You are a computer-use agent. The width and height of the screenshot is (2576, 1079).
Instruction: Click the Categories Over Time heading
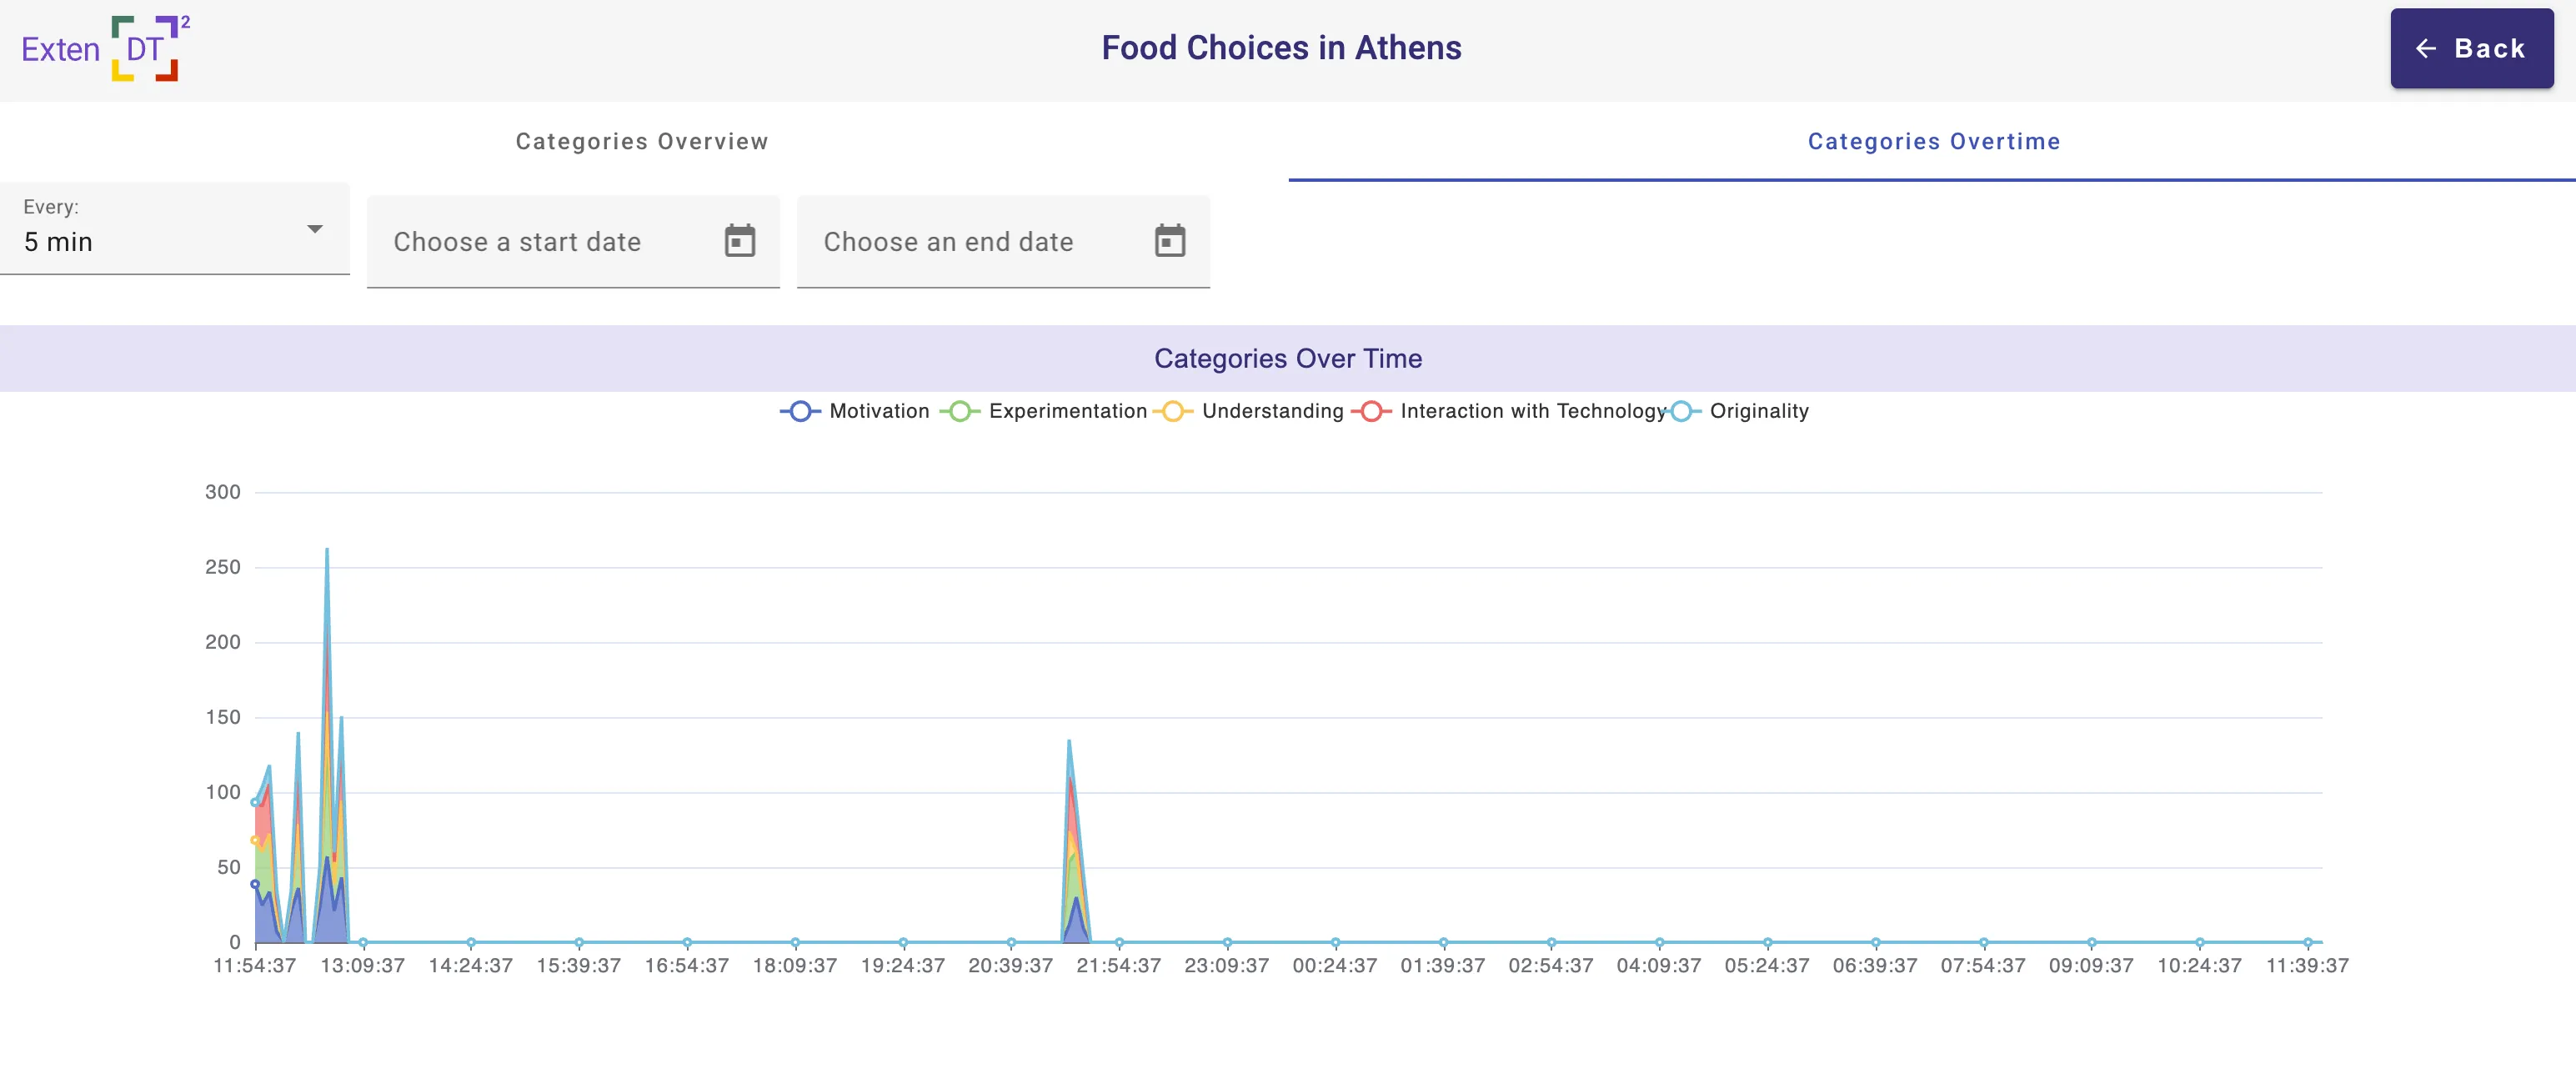[1288, 358]
